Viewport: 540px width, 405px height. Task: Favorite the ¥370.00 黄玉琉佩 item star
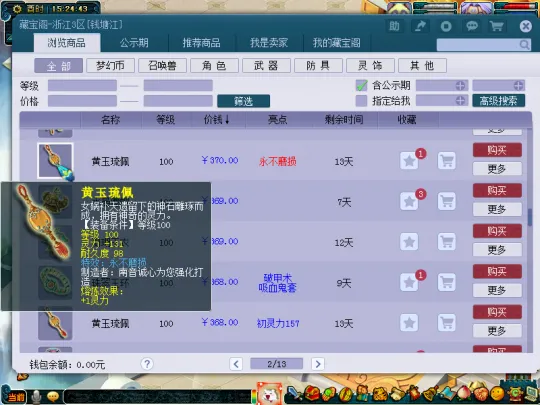(409, 161)
